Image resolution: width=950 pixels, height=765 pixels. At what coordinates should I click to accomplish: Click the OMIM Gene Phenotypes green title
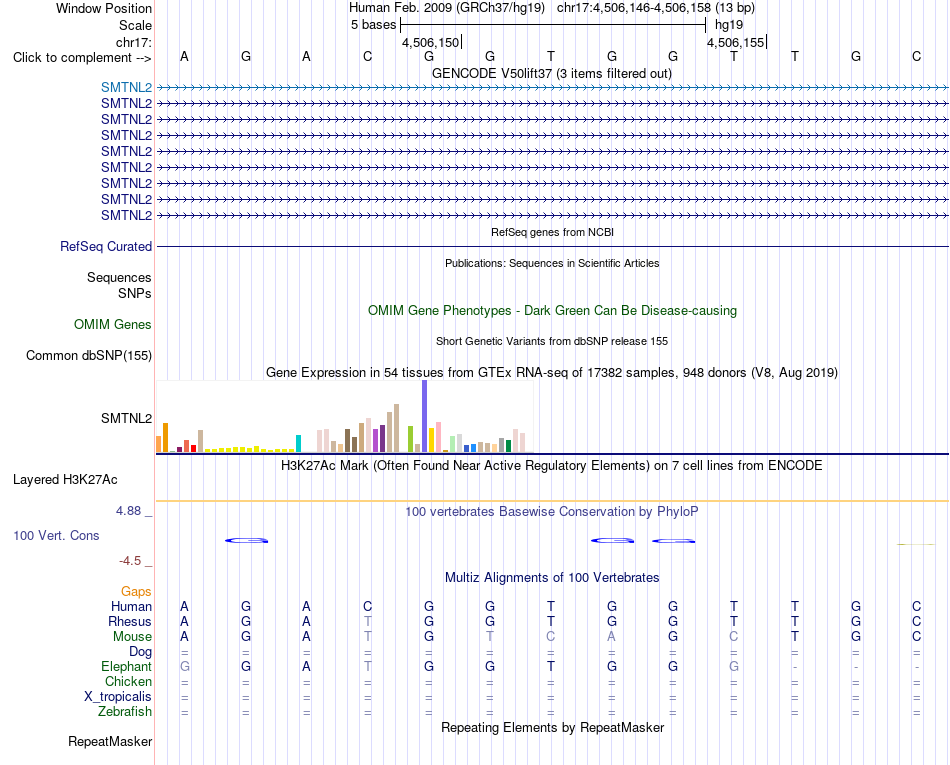pos(552,310)
